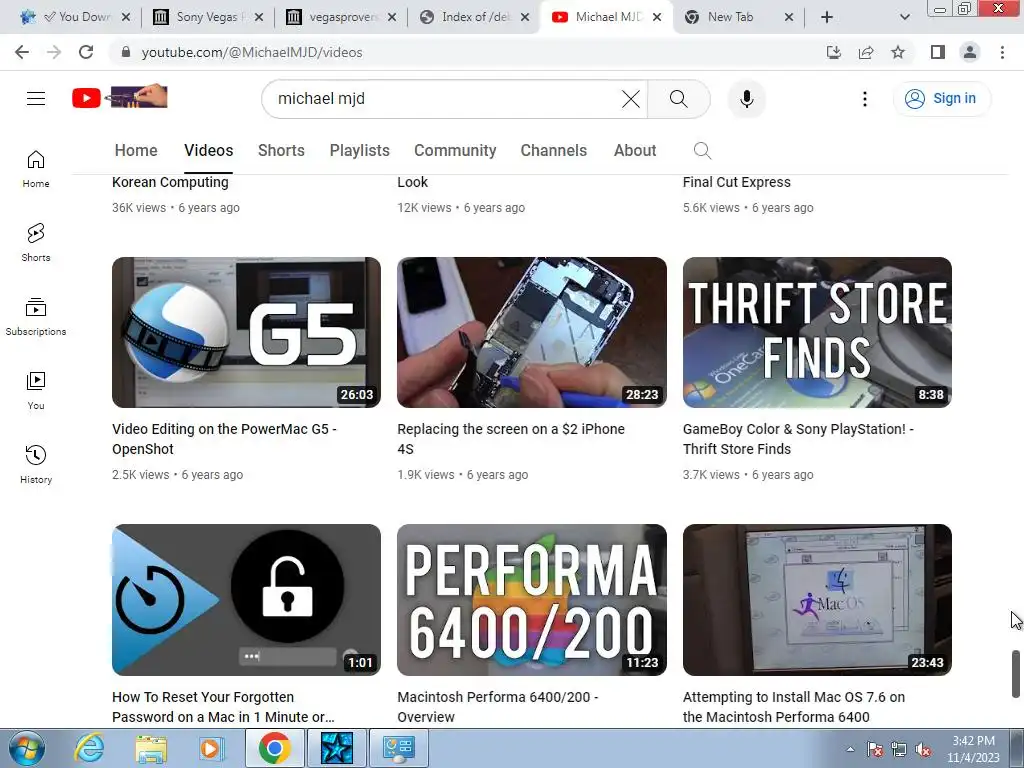Expand the tab search dropdown arrow
The height and width of the screenshot is (768, 1024).
[x=904, y=17]
